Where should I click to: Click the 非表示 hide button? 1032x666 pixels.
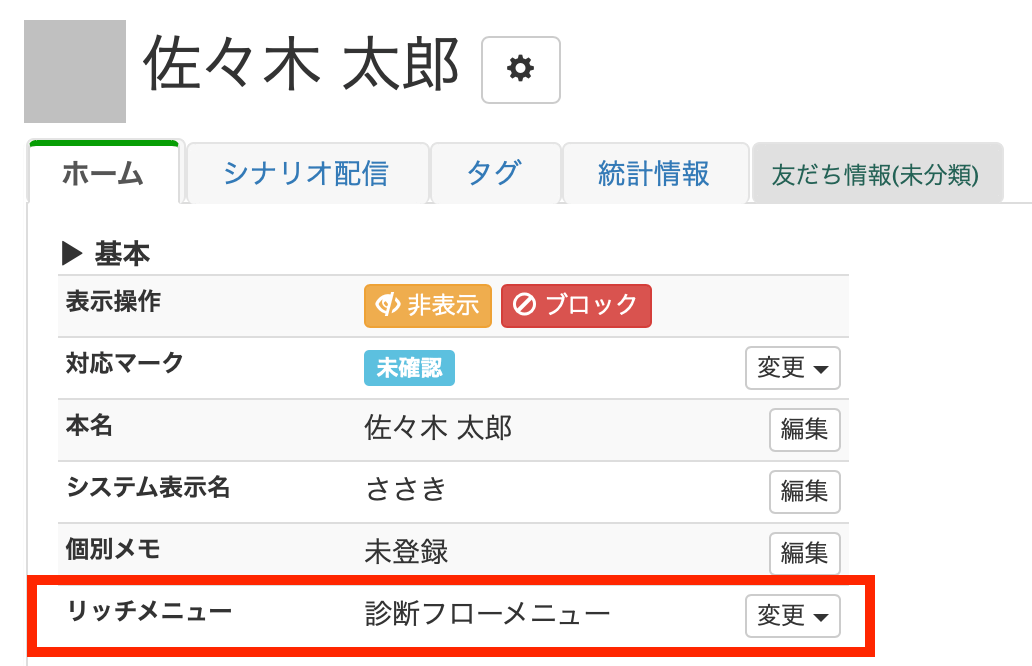tap(427, 305)
